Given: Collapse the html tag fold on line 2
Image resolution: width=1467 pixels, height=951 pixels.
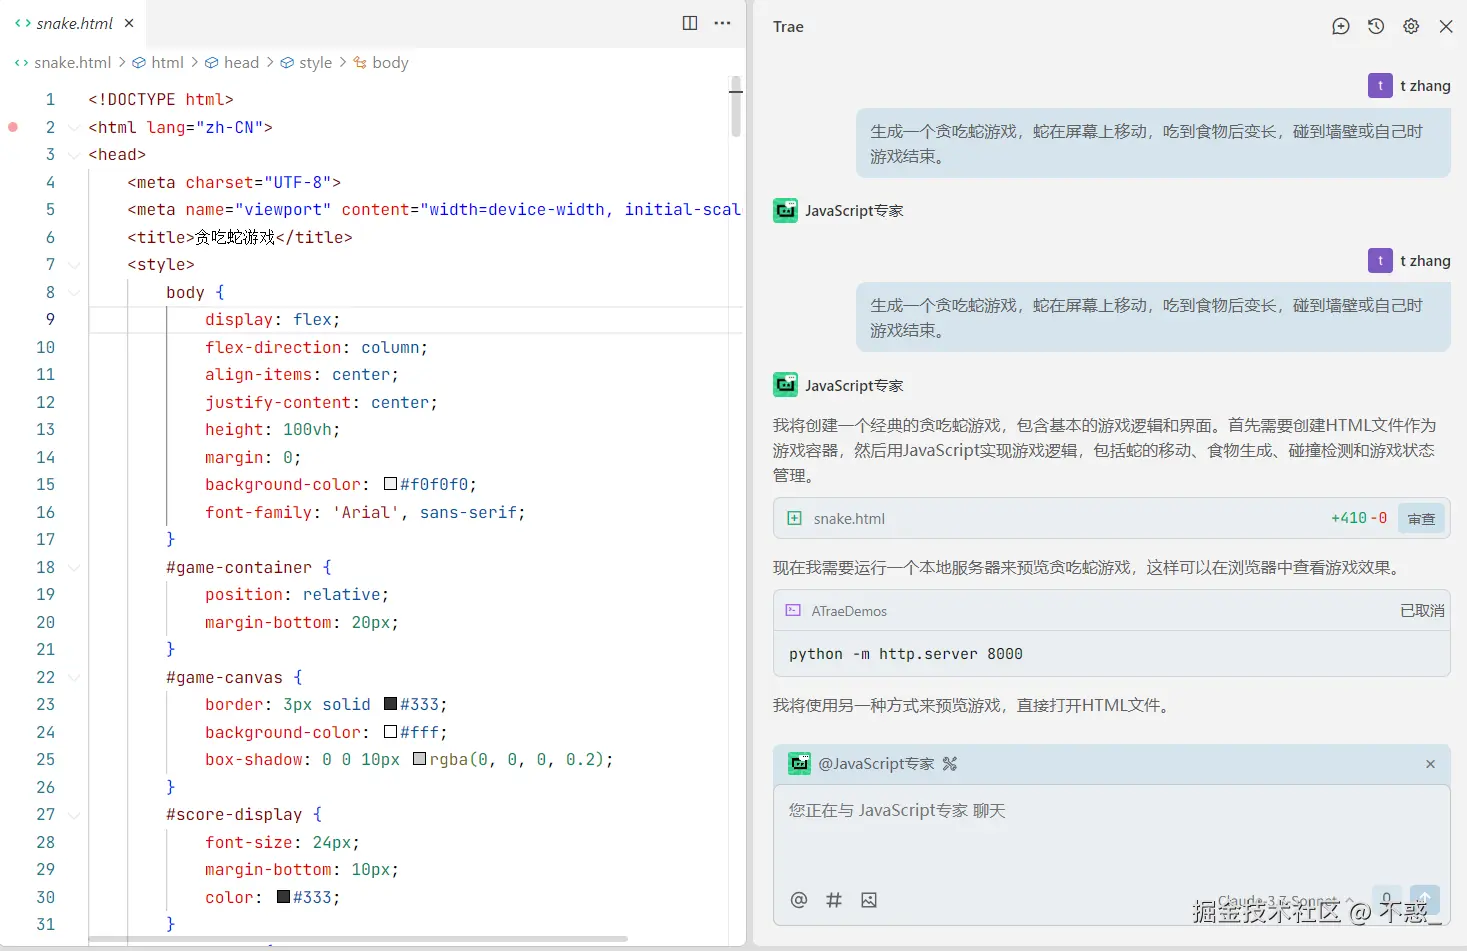Looking at the screenshot, I should coord(74,128).
